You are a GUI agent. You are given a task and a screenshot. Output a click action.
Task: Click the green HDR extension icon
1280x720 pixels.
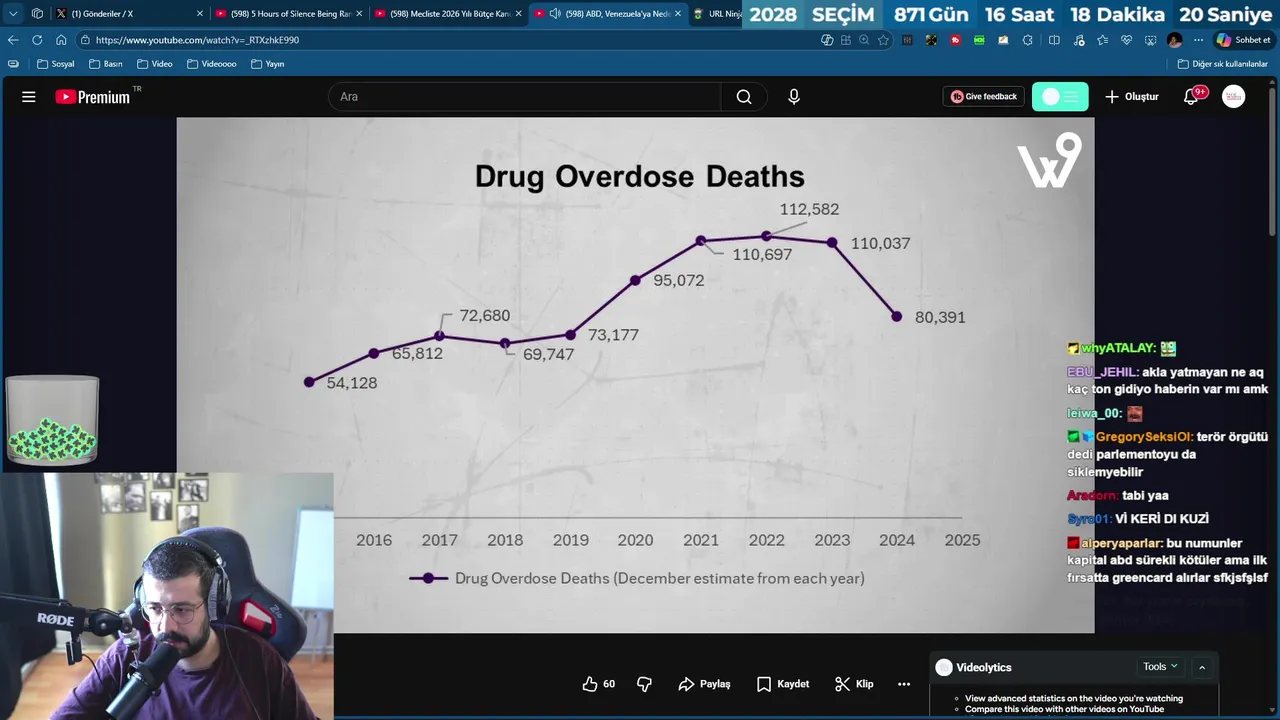pyautogui.click(x=979, y=40)
